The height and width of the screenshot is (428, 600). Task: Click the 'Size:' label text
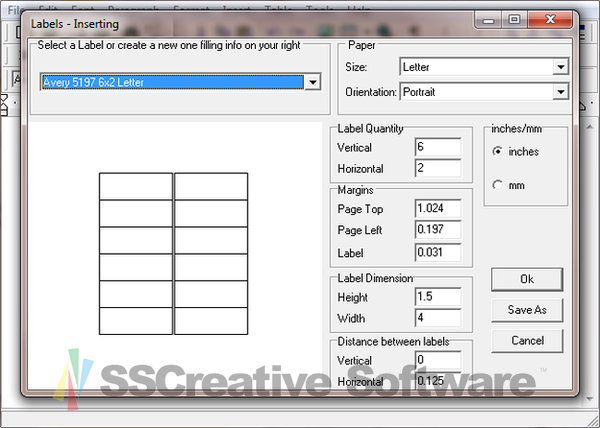[356, 67]
